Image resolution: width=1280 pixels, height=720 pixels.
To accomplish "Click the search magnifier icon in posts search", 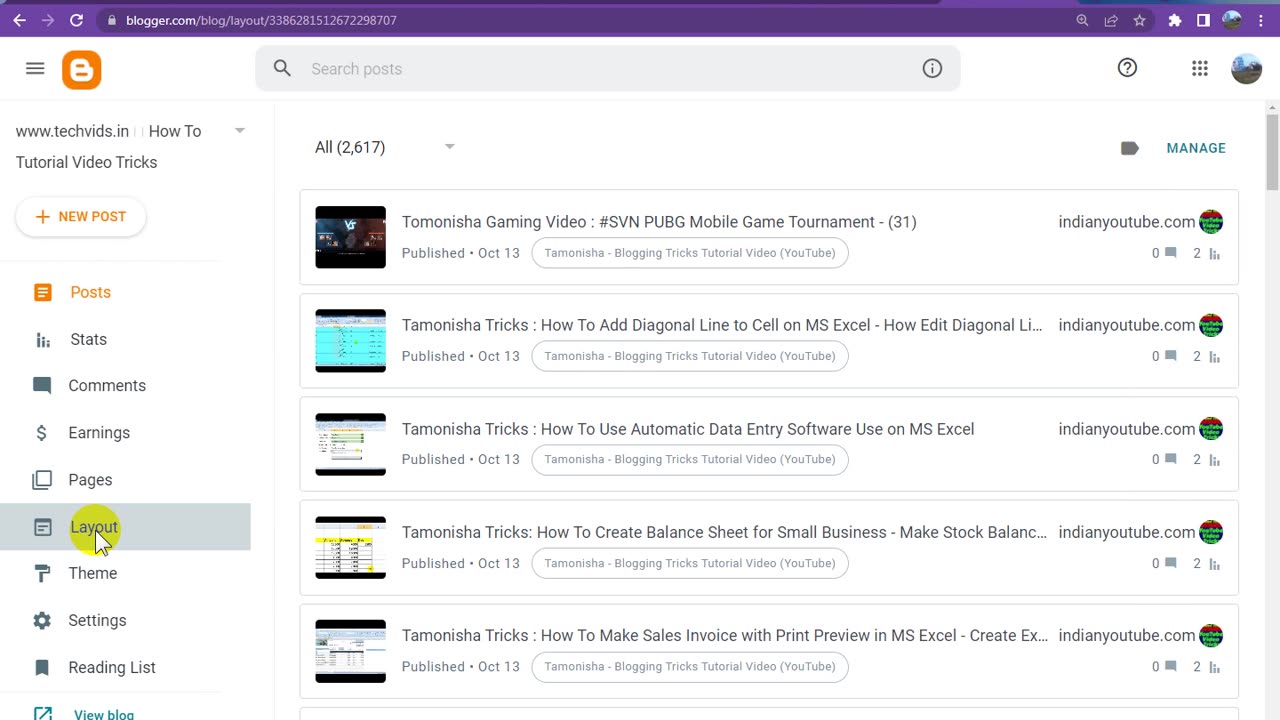I will tap(282, 68).
